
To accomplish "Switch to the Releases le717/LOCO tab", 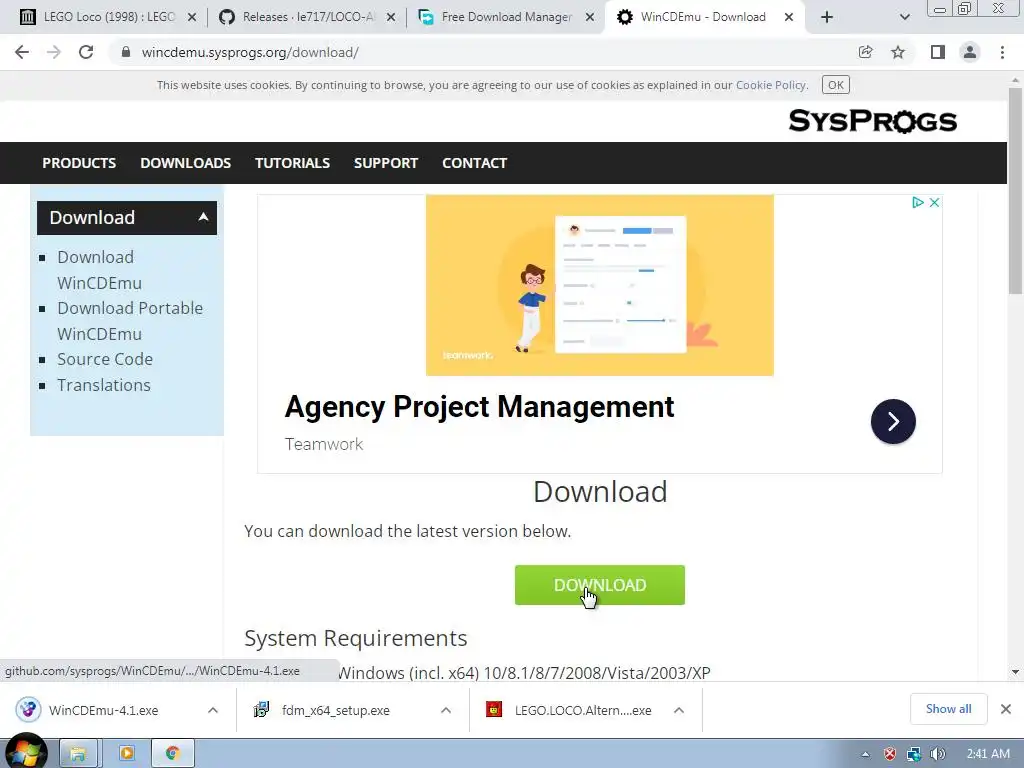I will point(308,17).
